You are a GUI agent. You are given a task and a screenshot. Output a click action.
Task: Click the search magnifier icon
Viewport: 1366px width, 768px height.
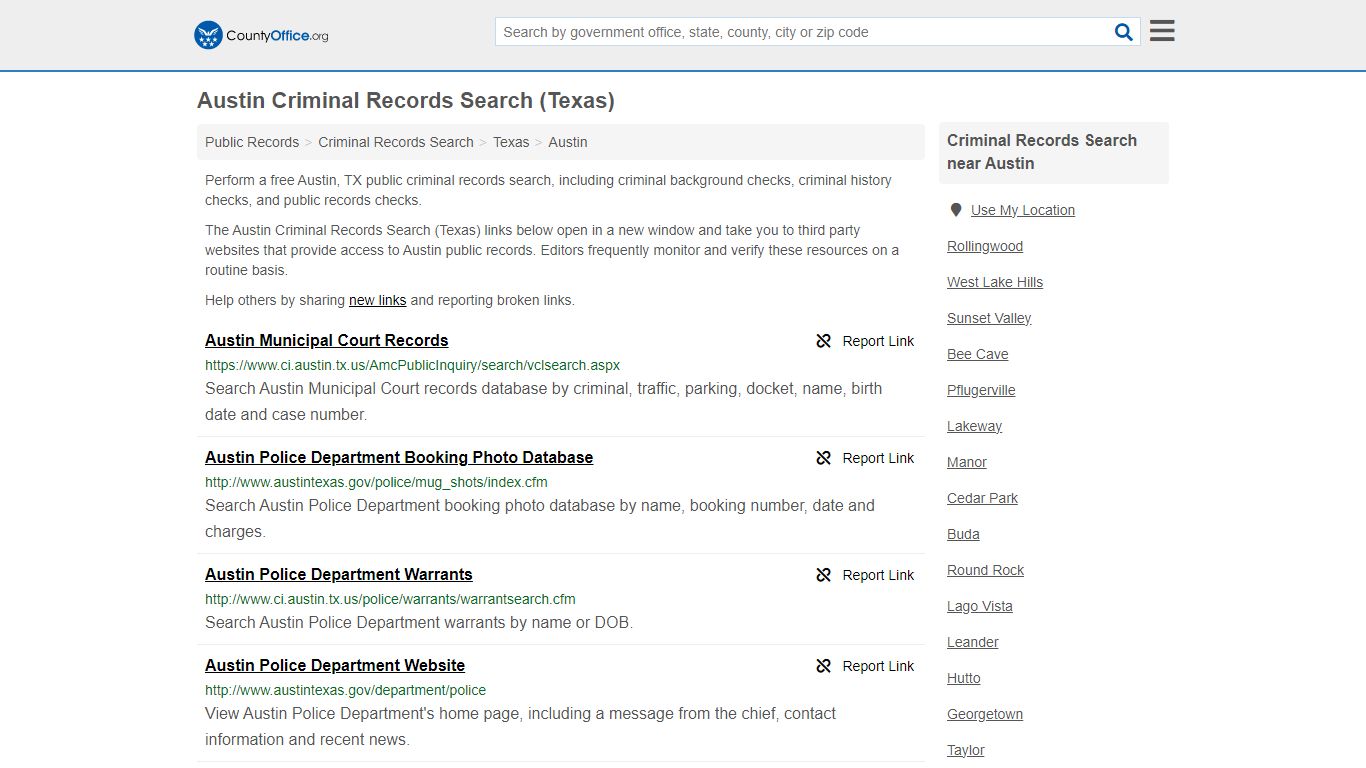pos(1124,32)
